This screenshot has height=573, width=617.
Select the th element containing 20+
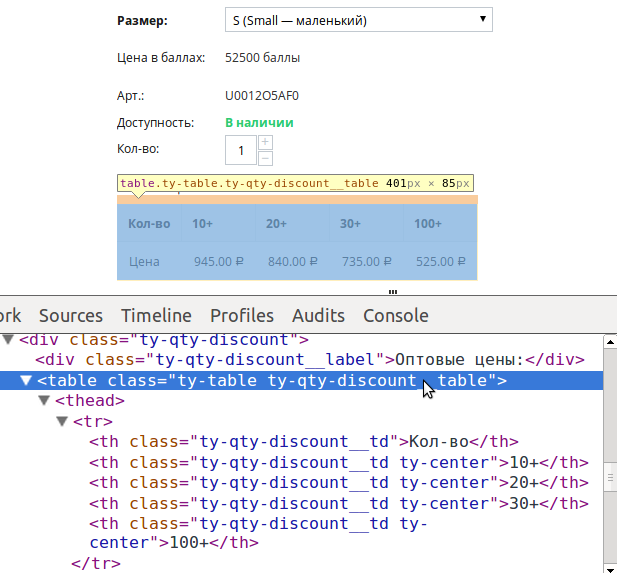pos(330,483)
